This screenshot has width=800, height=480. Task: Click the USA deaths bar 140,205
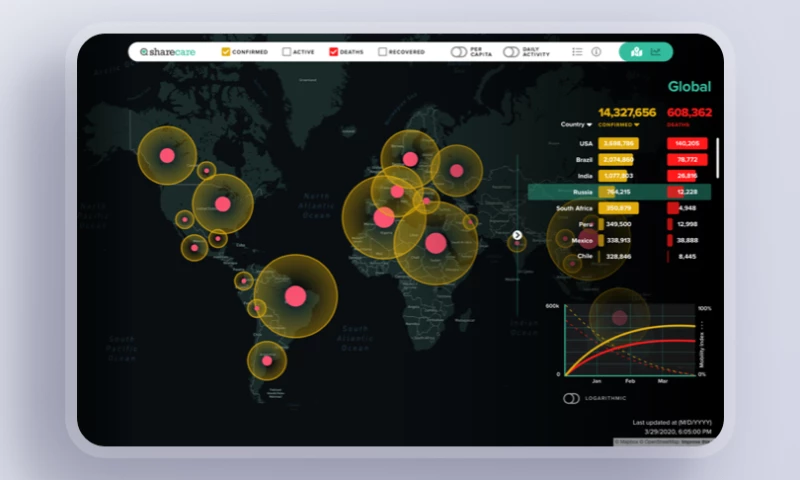point(687,143)
